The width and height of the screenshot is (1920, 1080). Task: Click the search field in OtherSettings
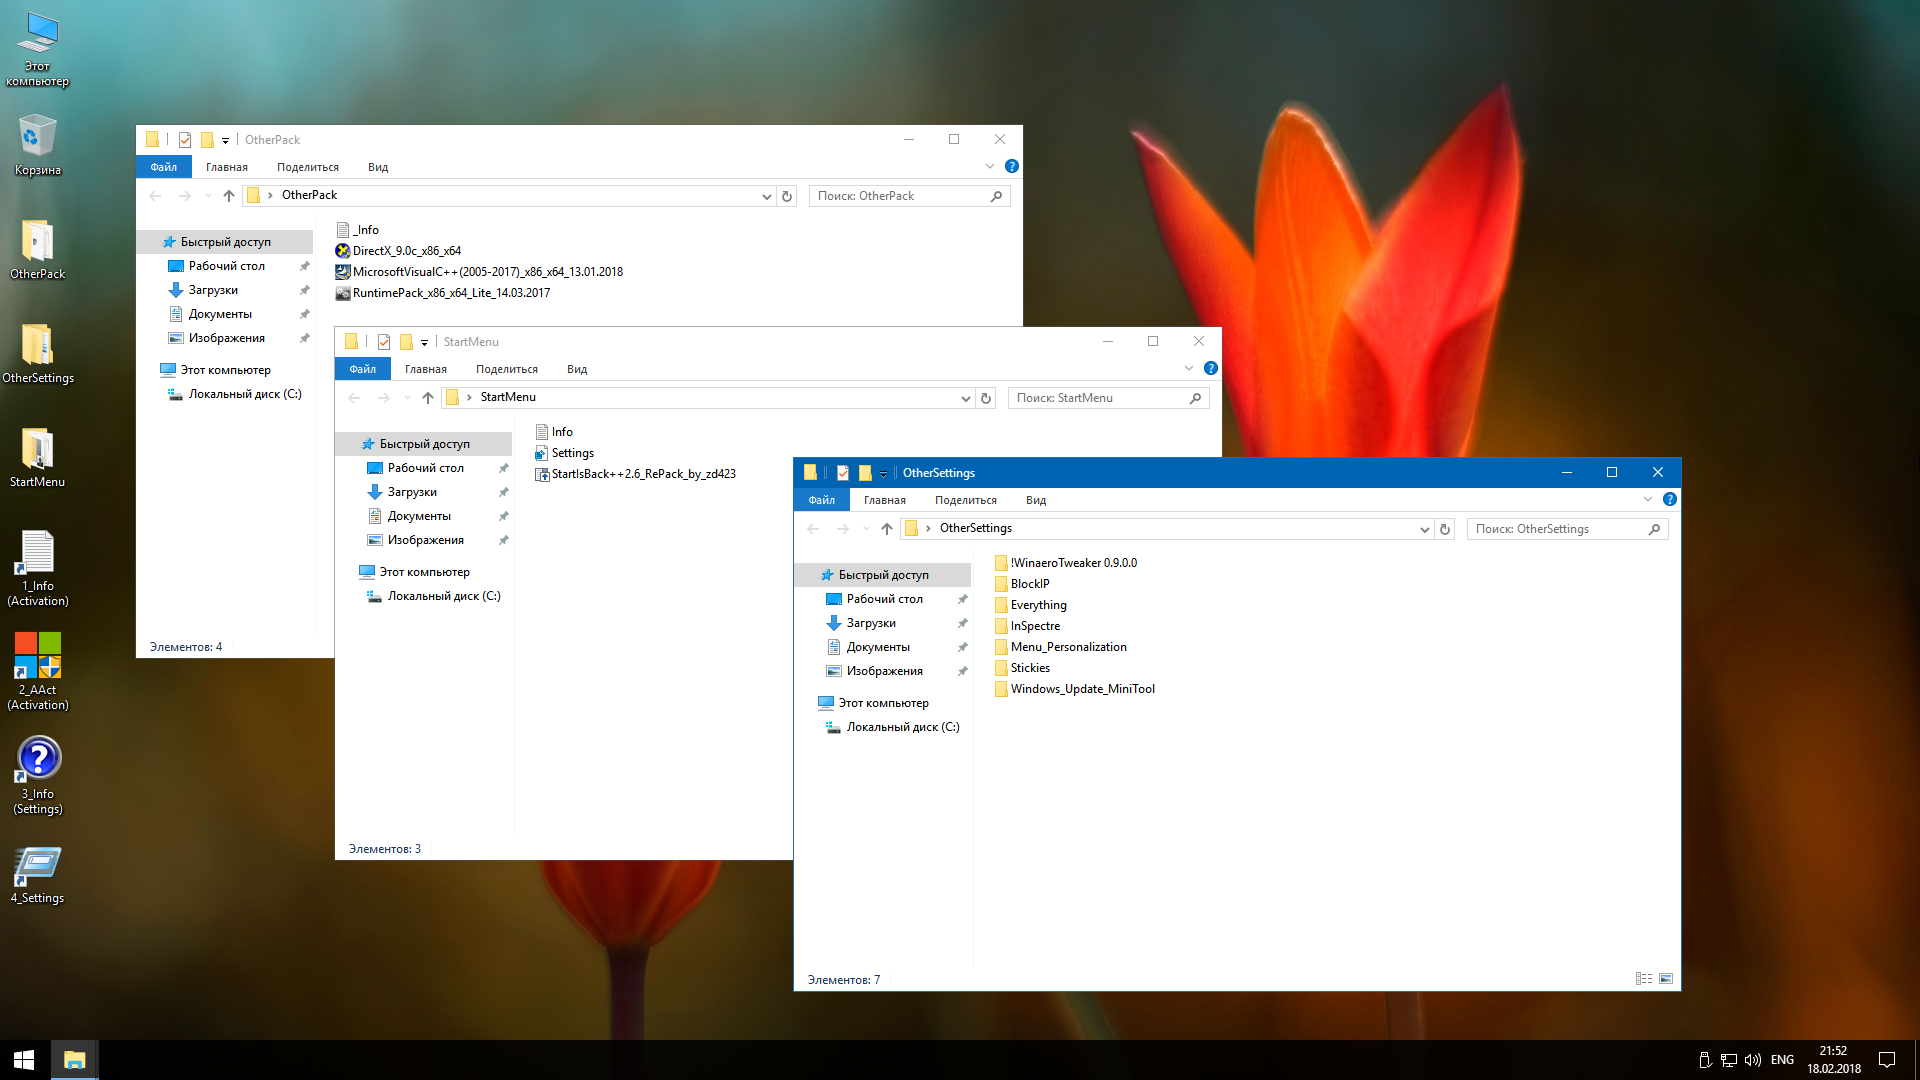pos(1558,529)
